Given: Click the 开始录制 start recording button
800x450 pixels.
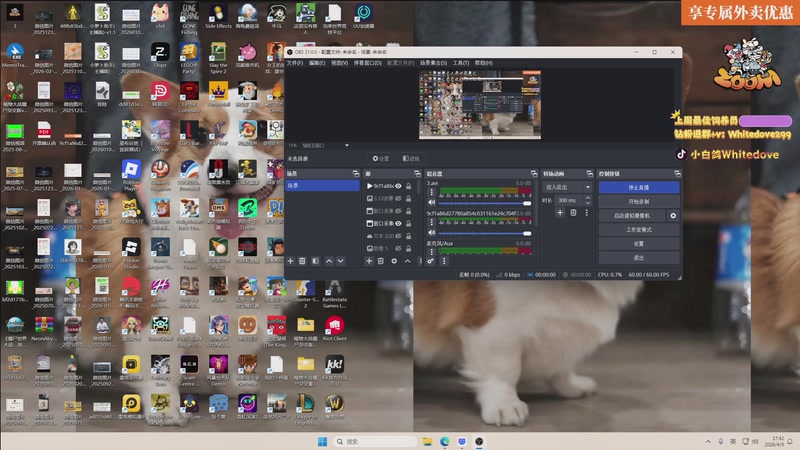Looking at the screenshot, I should click(x=639, y=202).
